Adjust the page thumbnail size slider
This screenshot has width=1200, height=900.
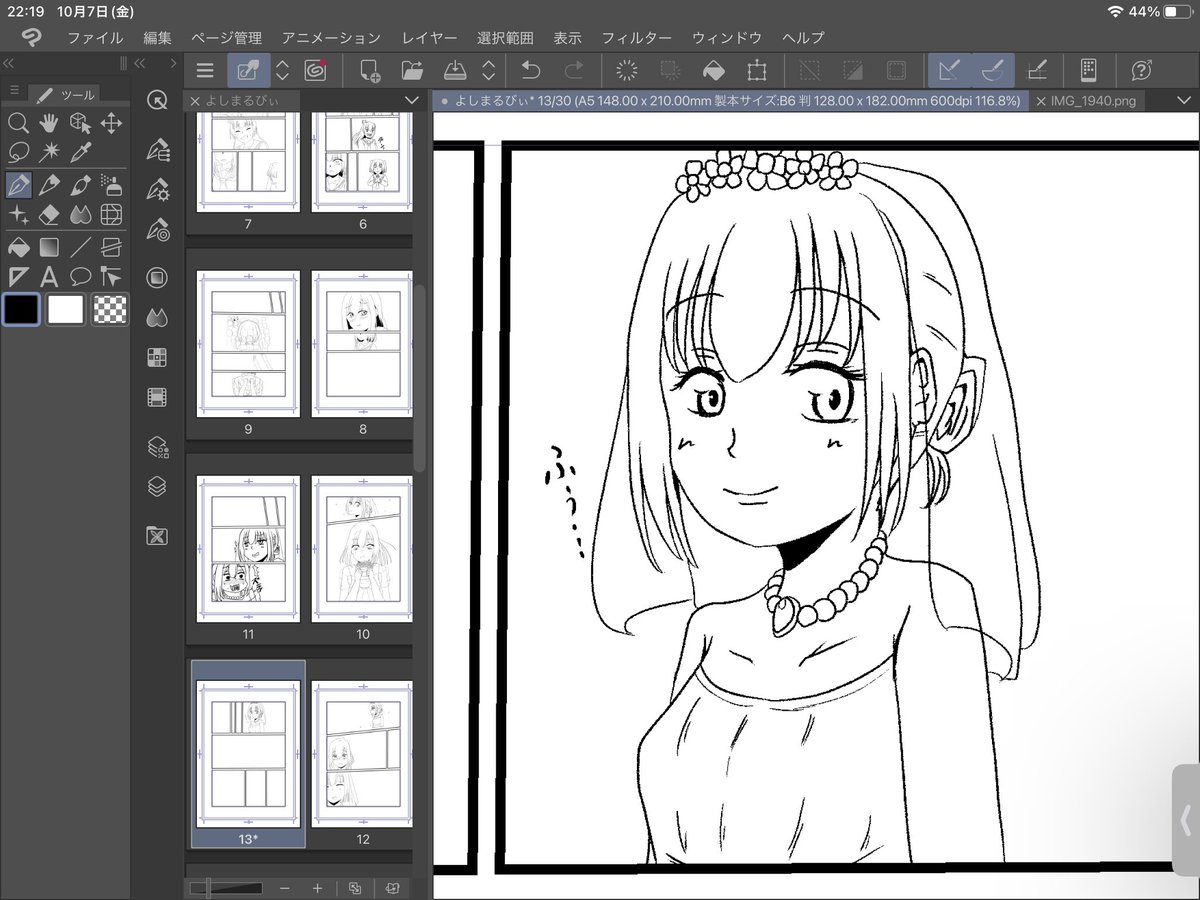[227, 887]
